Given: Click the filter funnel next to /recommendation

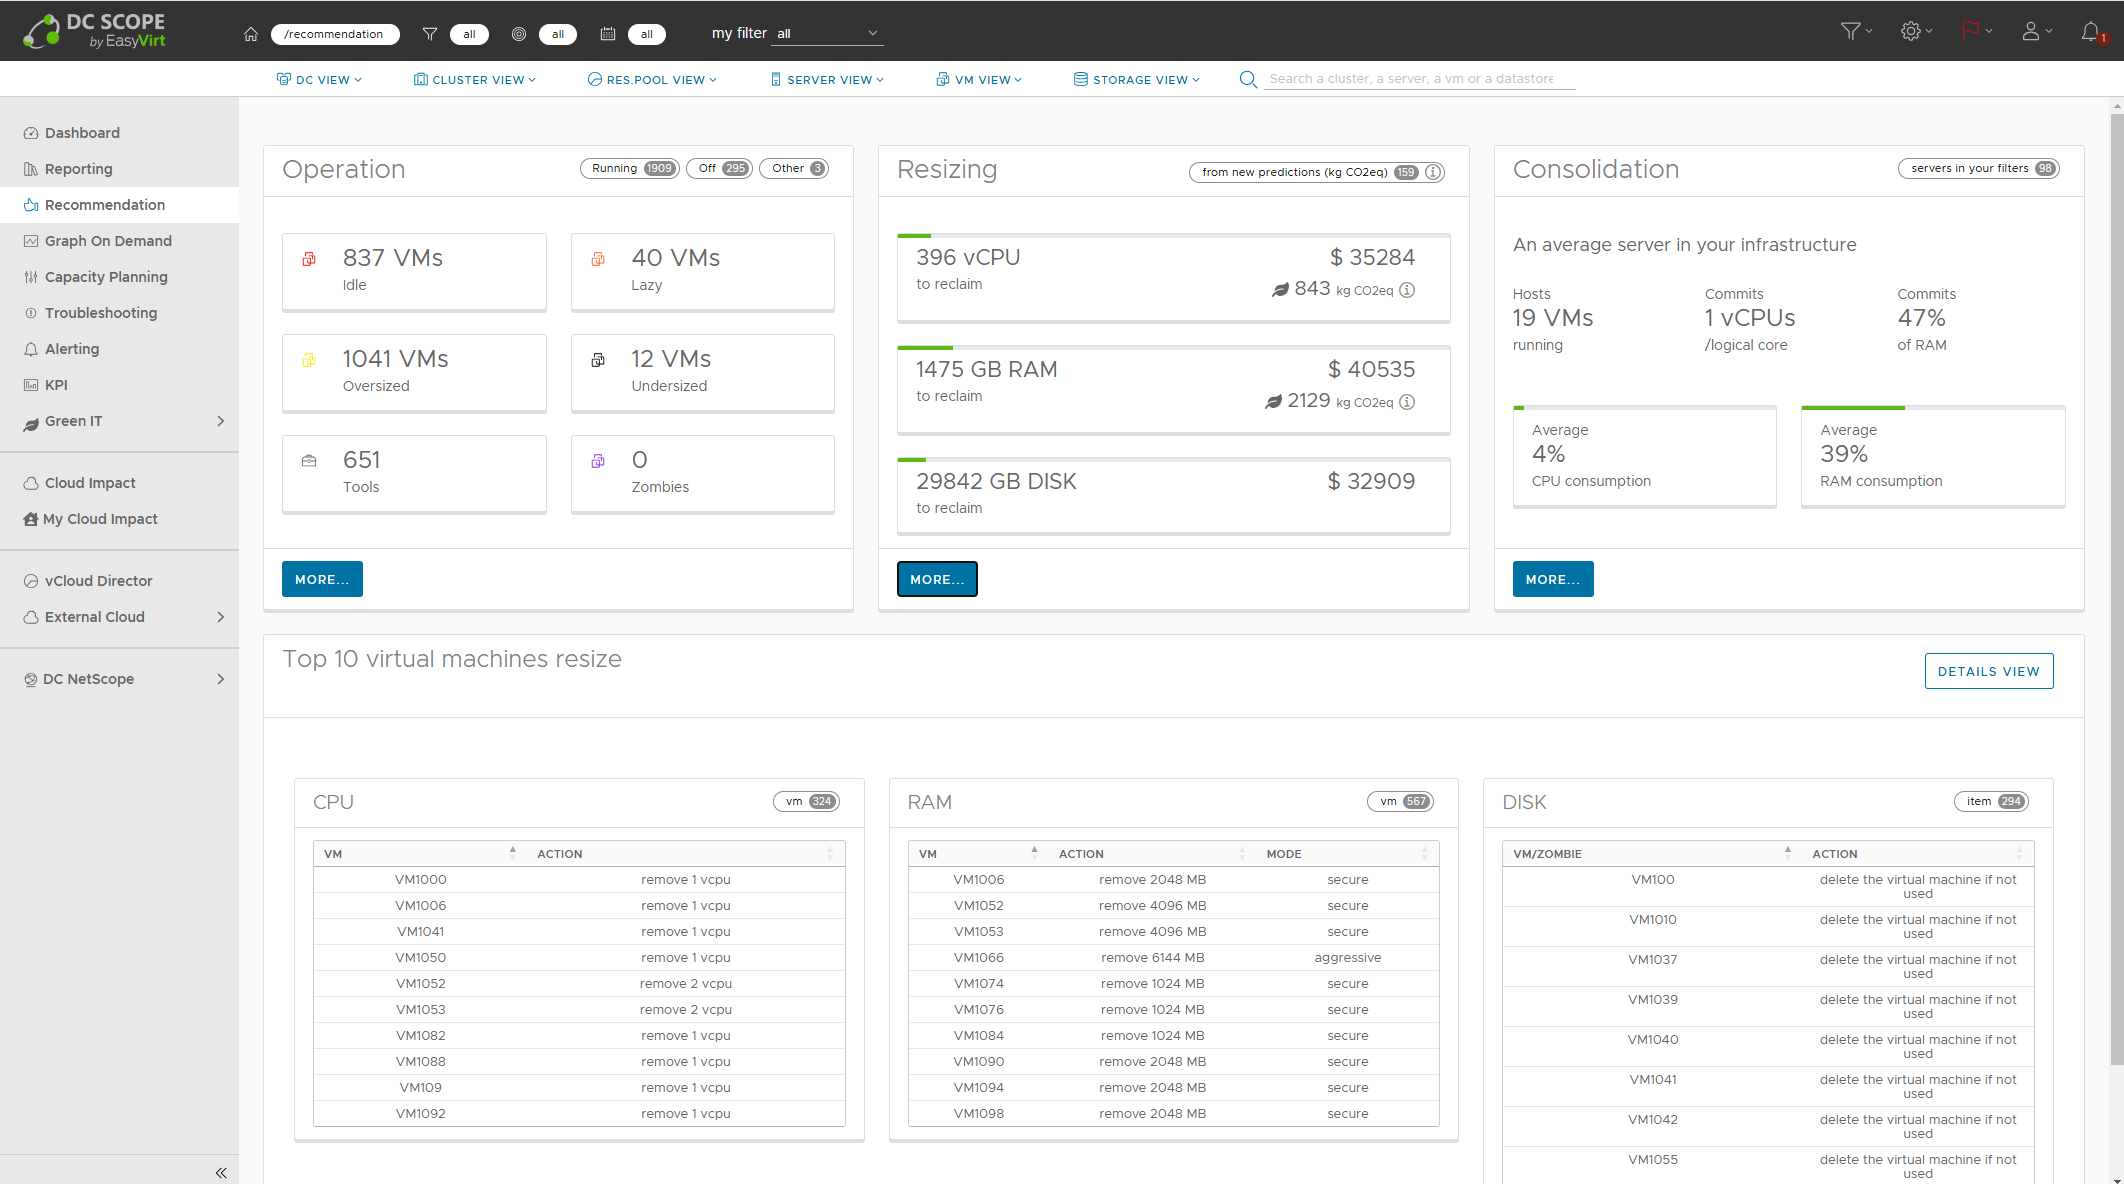Looking at the screenshot, I should (430, 34).
